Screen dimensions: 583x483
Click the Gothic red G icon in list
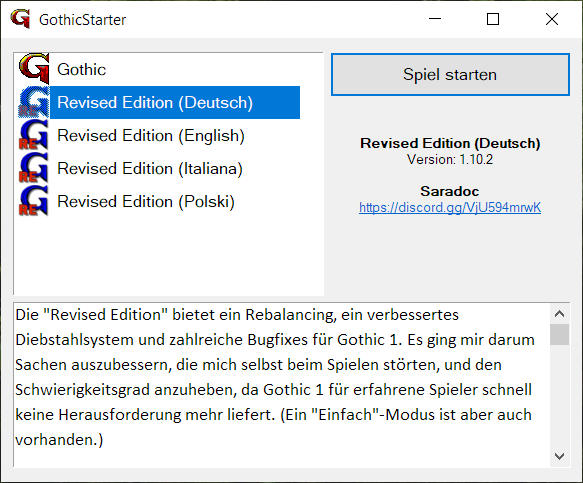point(34,68)
